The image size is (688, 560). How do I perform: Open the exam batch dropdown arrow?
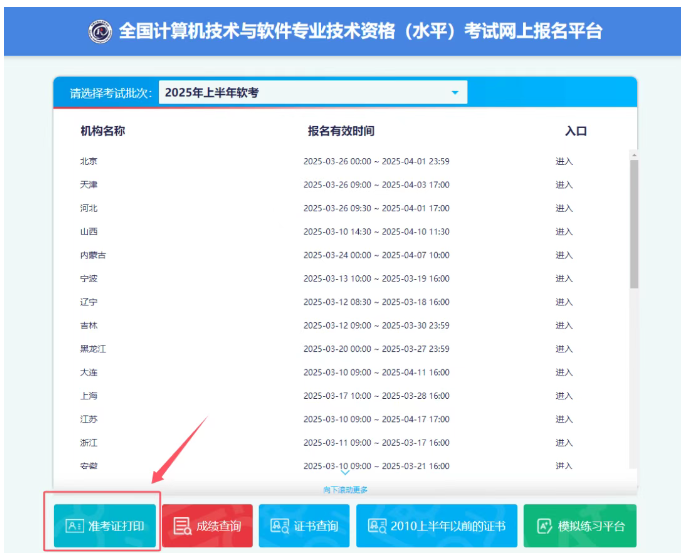click(455, 93)
